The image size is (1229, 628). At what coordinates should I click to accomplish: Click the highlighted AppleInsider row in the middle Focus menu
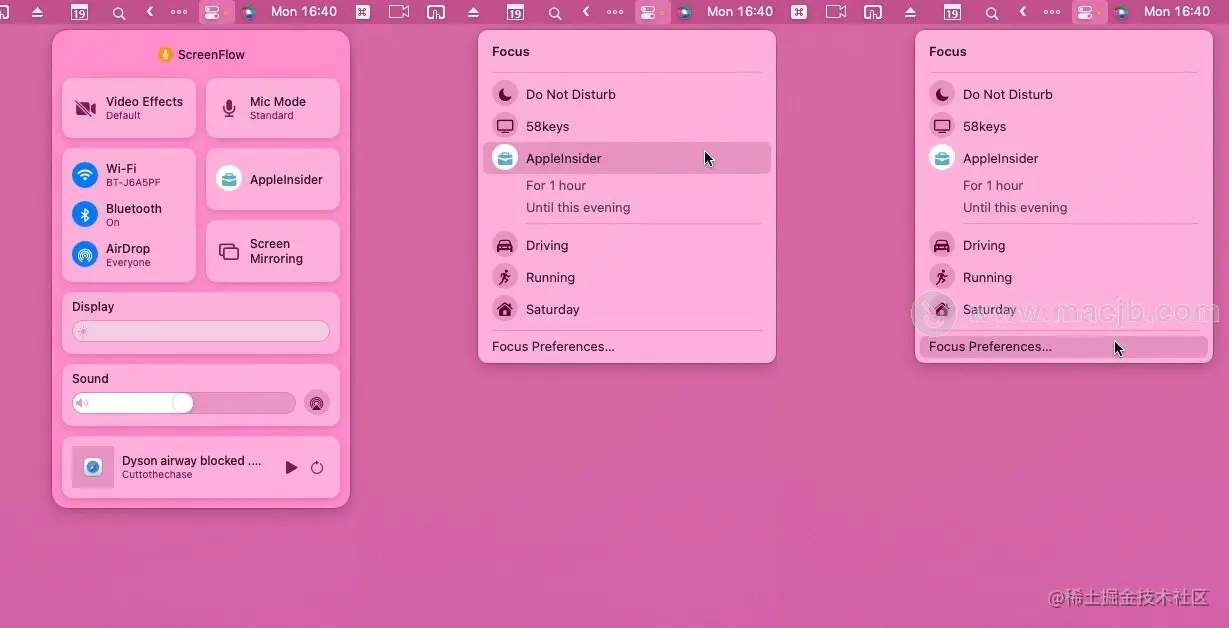(x=627, y=158)
